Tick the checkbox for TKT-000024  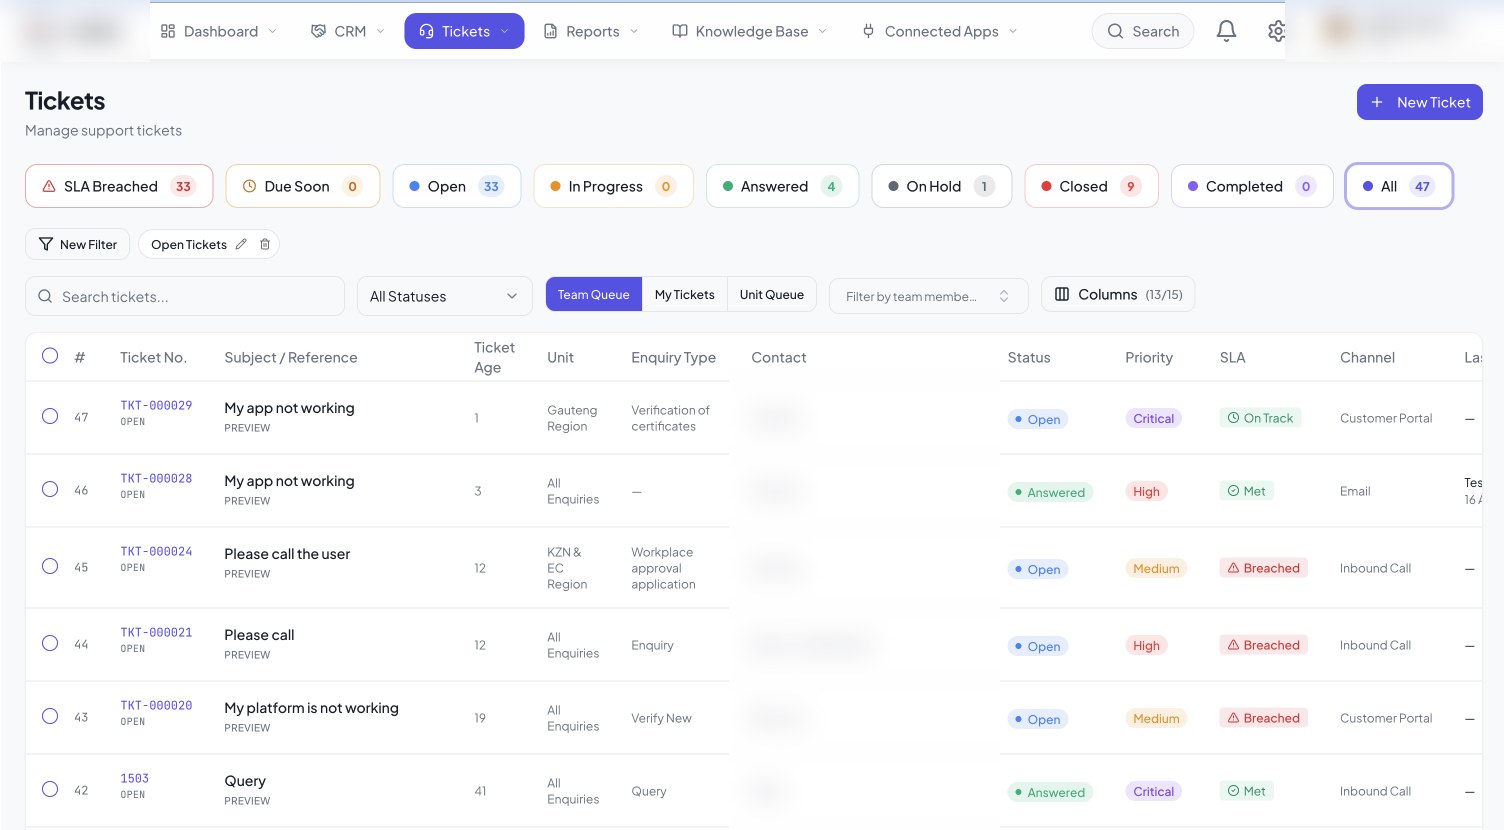coord(50,566)
